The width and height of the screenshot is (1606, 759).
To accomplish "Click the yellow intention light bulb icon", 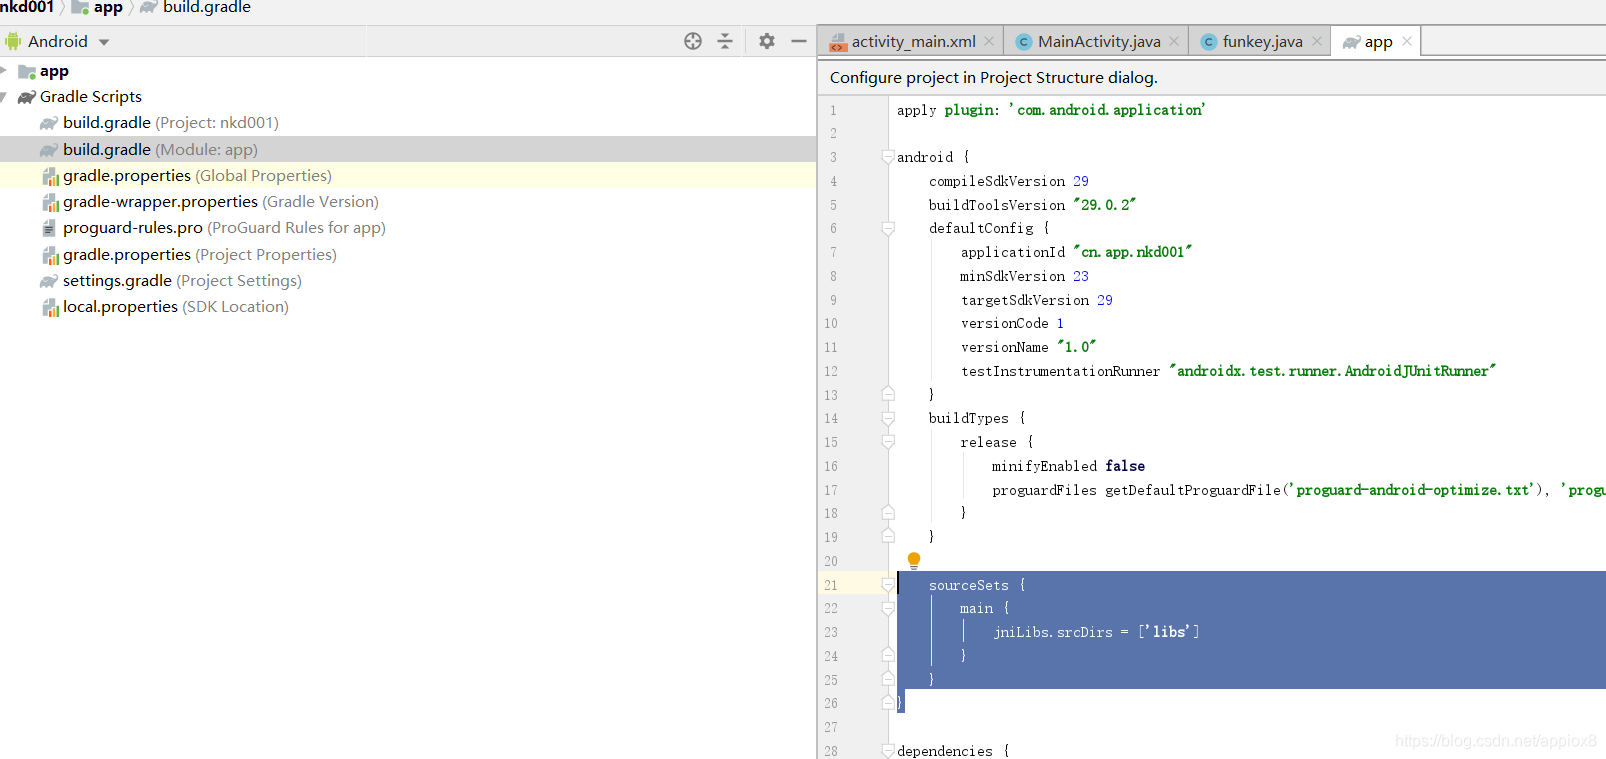I will [x=913, y=560].
